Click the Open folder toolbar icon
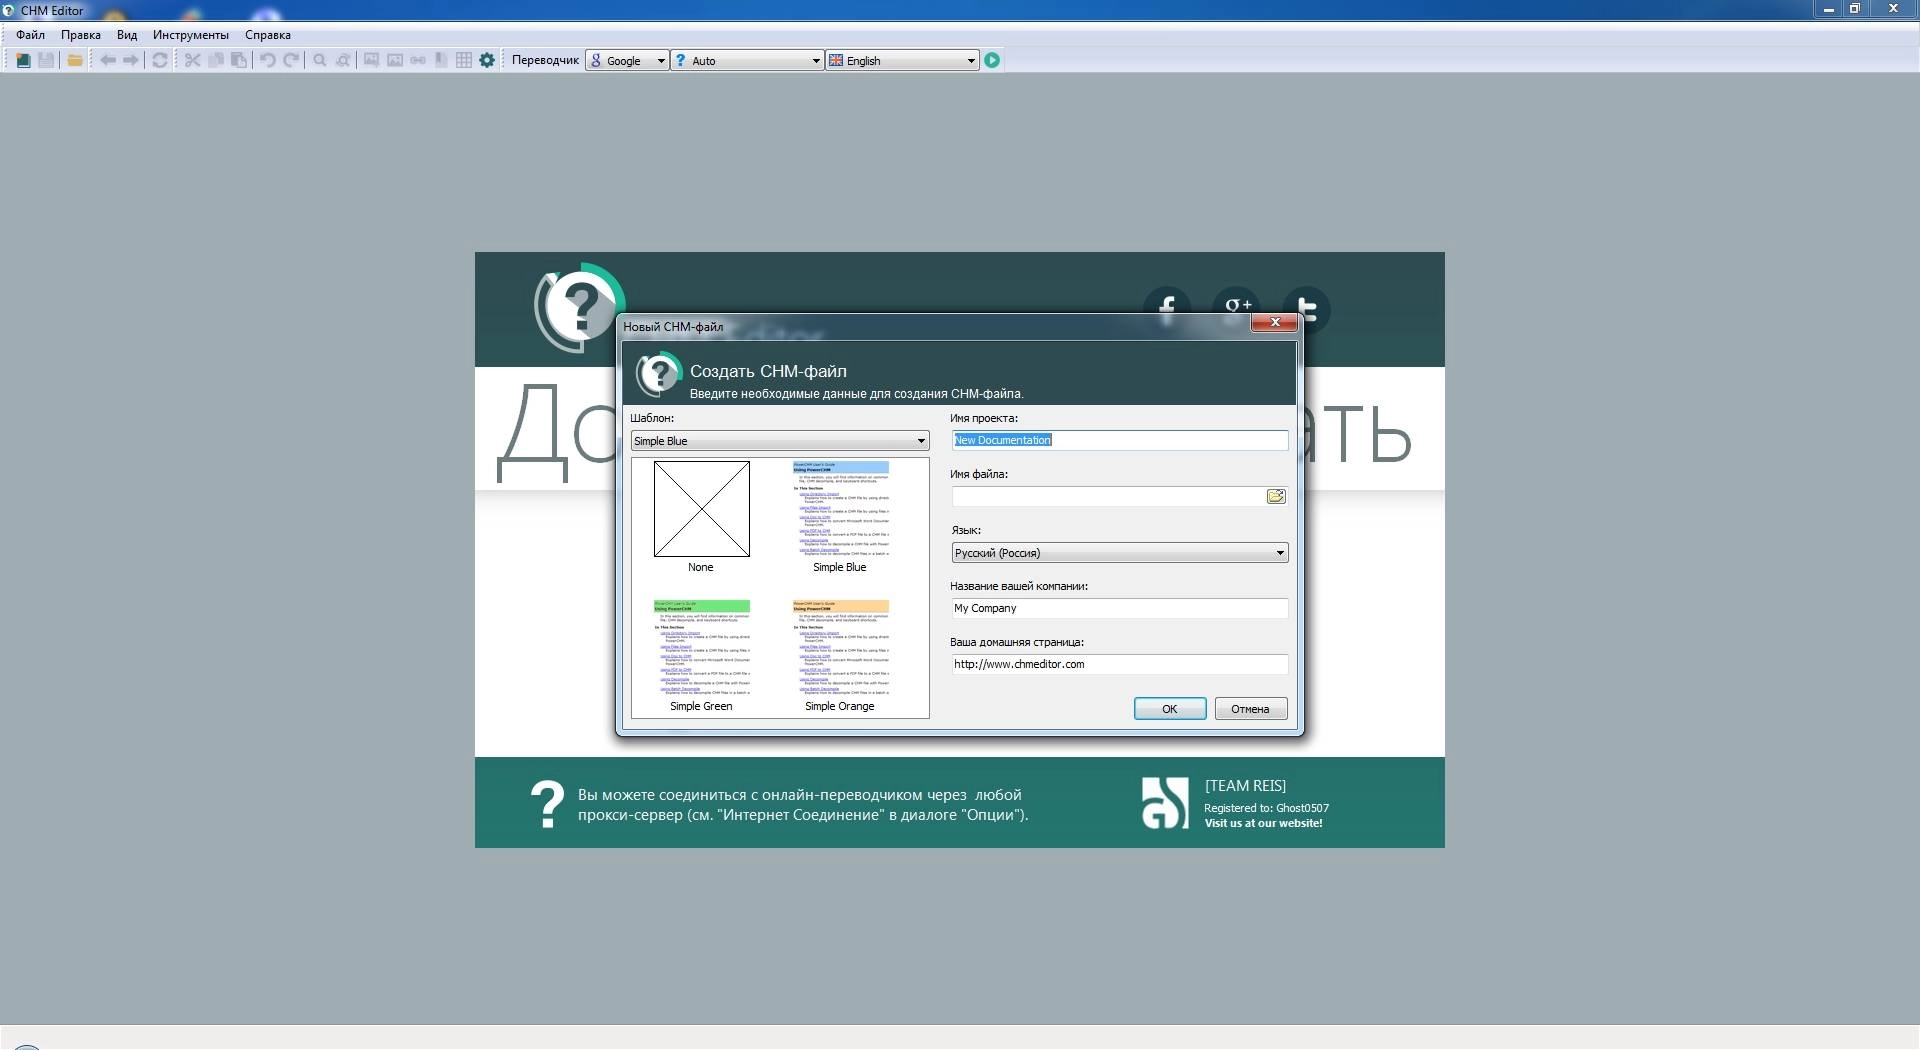 tap(75, 60)
